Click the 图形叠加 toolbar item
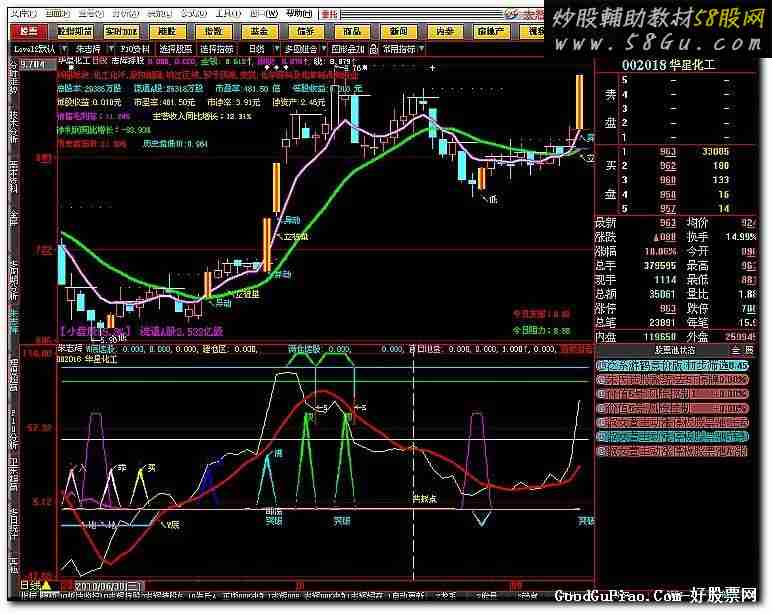Viewport: 772px width, 614px height. [348, 49]
